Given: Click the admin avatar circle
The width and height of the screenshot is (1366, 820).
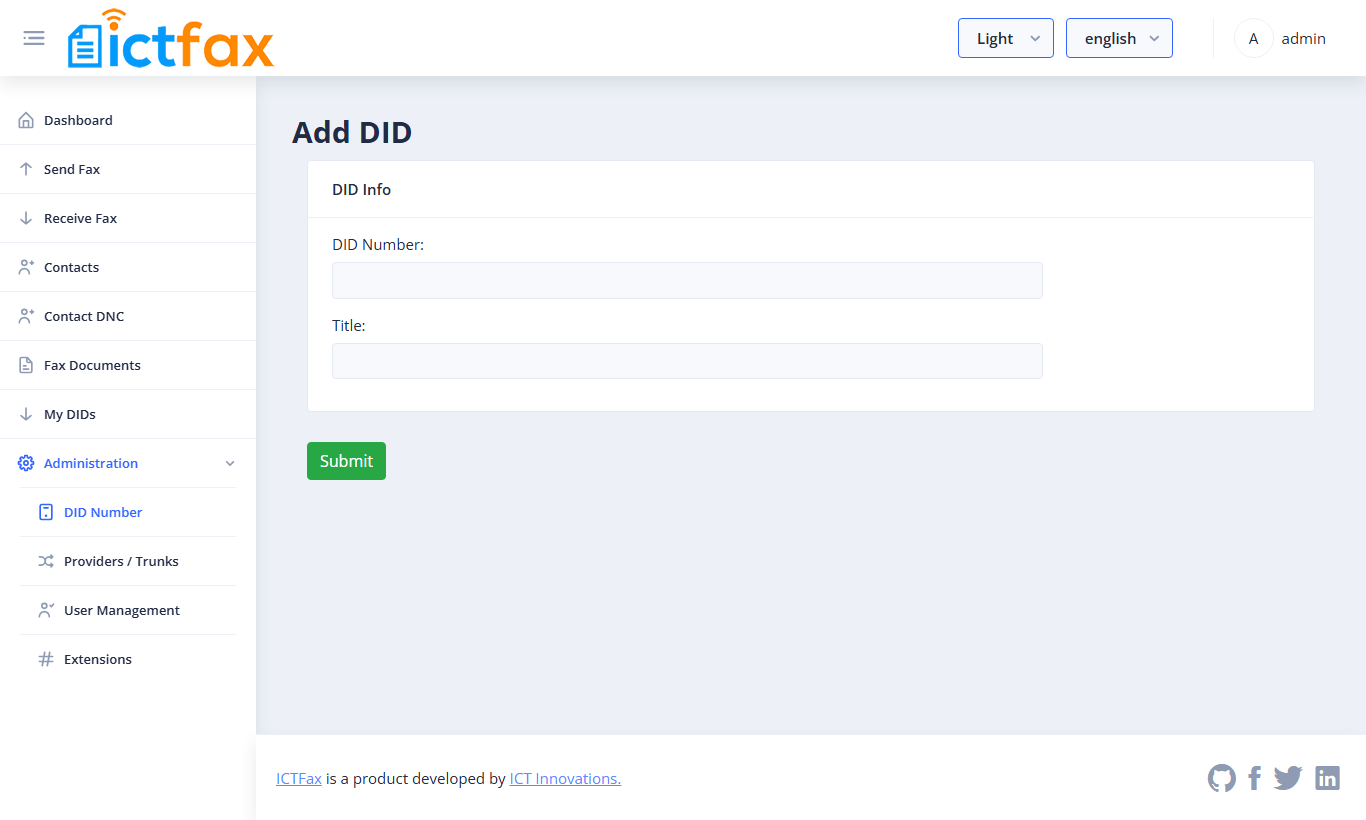Looking at the screenshot, I should tap(1254, 38).
